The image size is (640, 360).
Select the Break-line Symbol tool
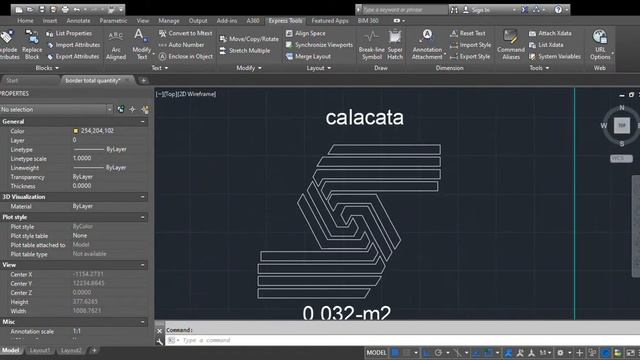(x=371, y=45)
